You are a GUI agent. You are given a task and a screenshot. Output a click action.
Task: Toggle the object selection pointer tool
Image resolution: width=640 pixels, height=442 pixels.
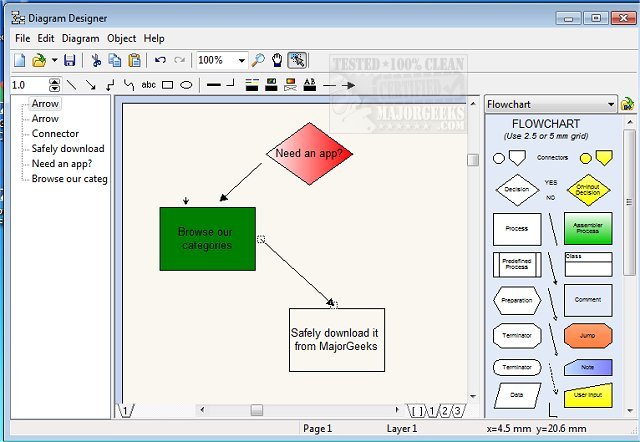coord(298,60)
